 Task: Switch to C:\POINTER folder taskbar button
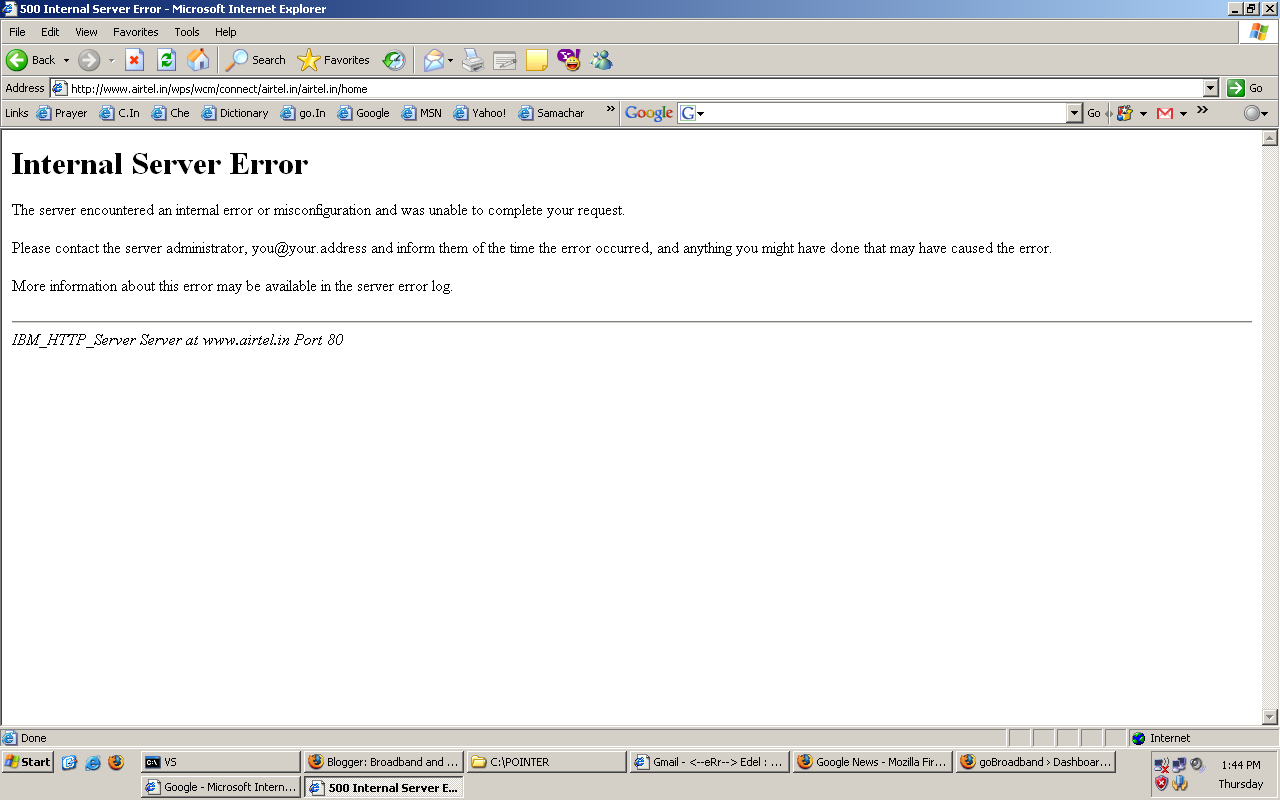point(546,762)
